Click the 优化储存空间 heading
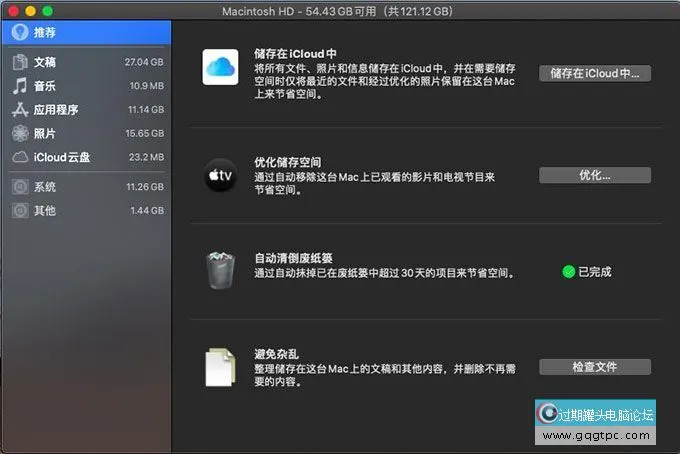 [288, 162]
